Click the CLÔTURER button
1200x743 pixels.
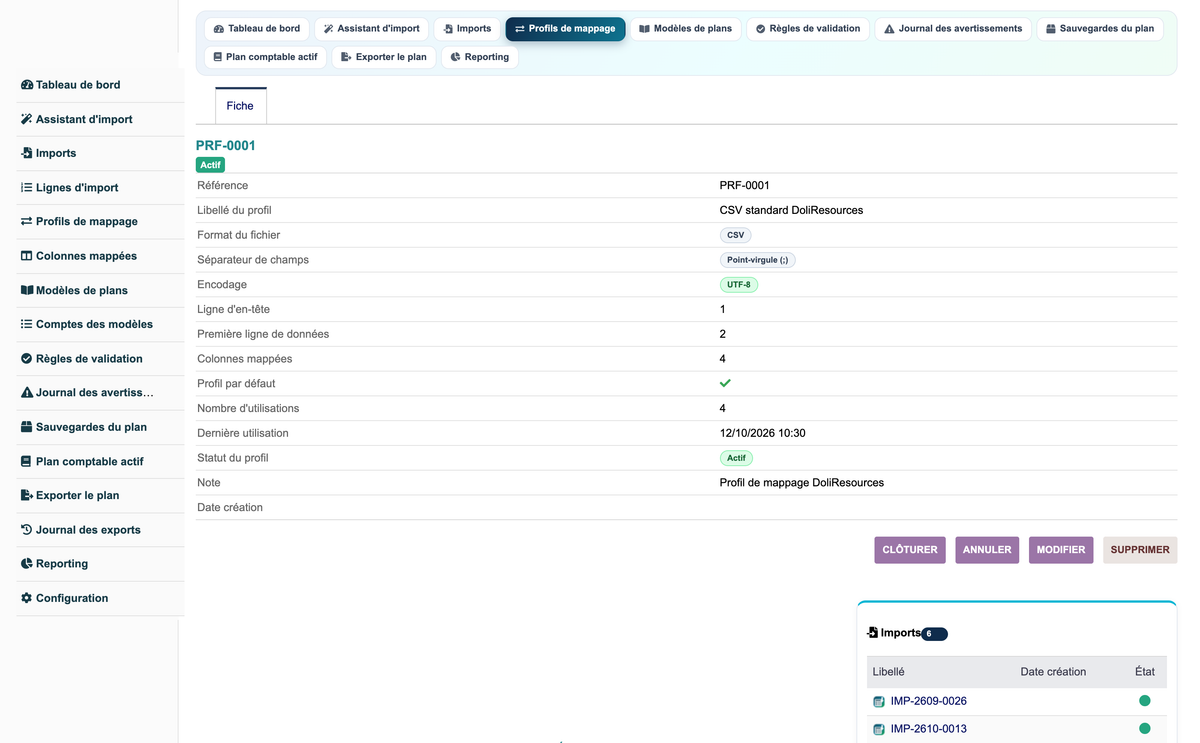coord(910,550)
